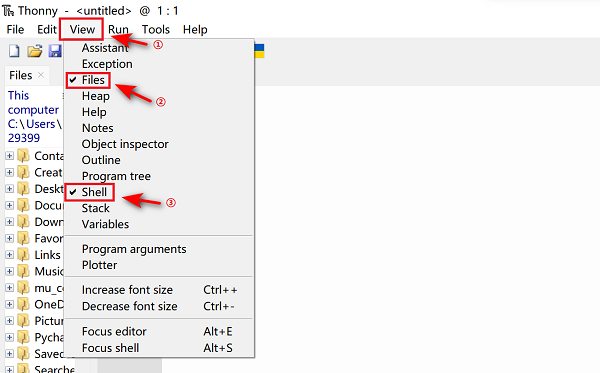Viewport: 600px width, 373px height.
Task: Enable the Stack view
Action: pos(96,208)
